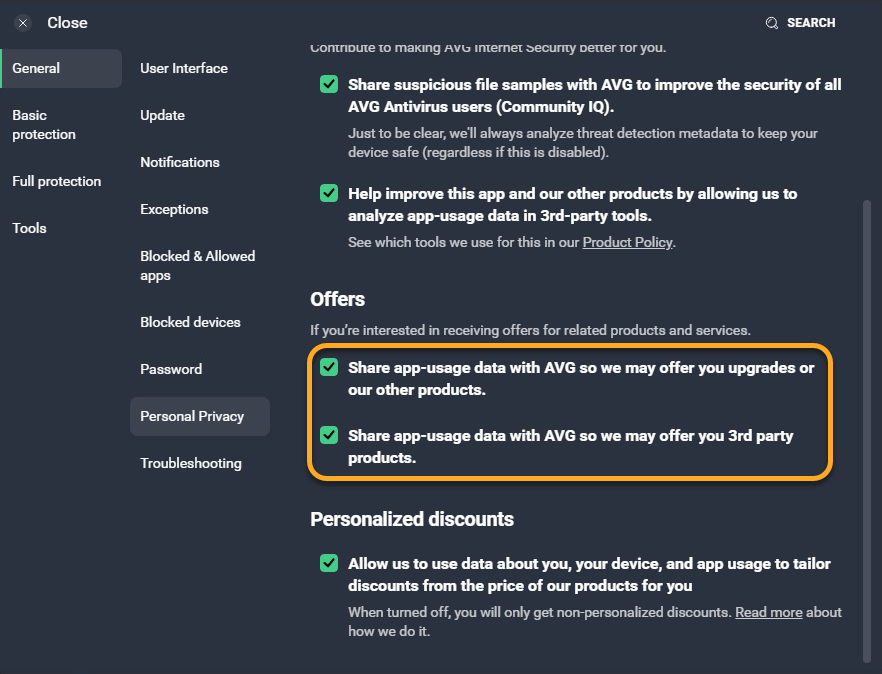
Task: Click the Read more link
Action: (768, 612)
